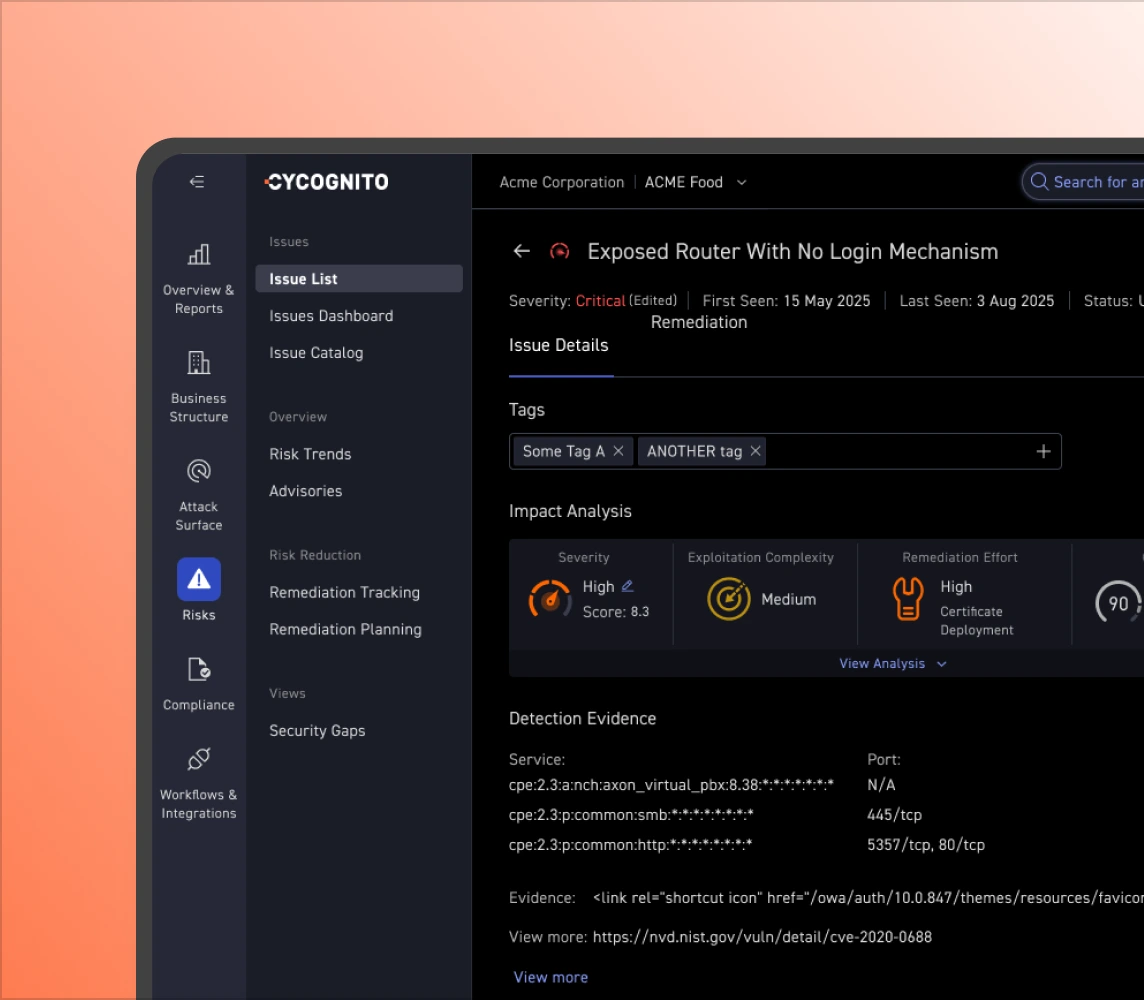The width and height of the screenshot is (1144, 1000).
Task: Remove the Some Tag A tag
Action: 618,451
